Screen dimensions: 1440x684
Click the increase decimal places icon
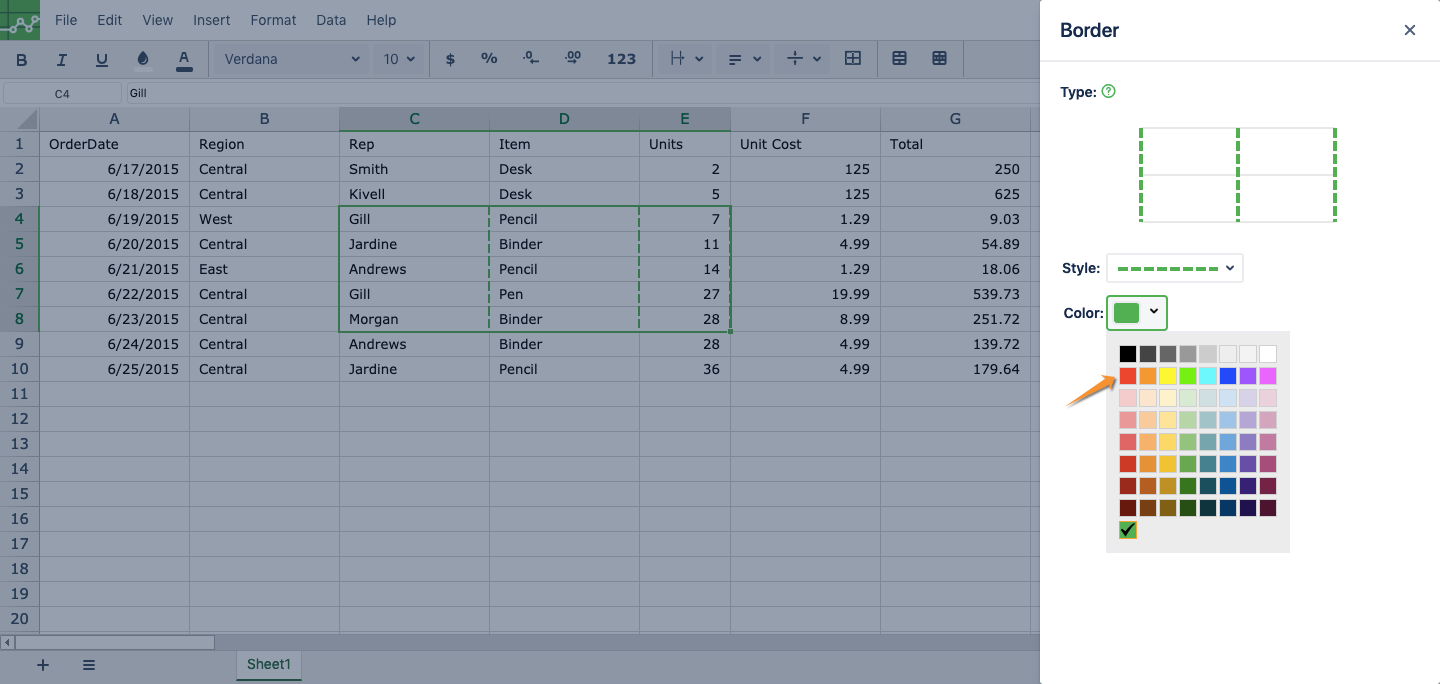click(573, 59)
